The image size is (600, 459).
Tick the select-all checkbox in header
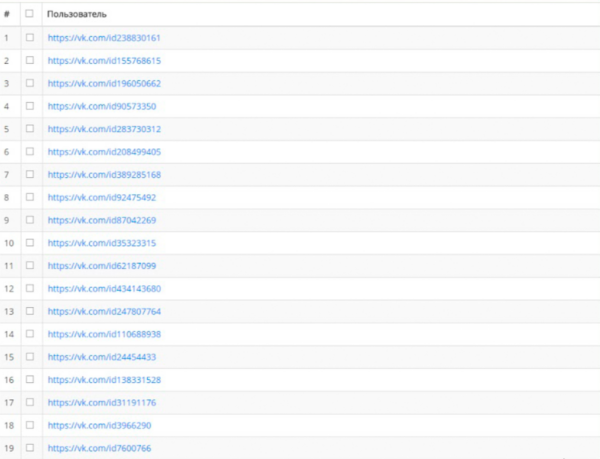click(29, 14)
